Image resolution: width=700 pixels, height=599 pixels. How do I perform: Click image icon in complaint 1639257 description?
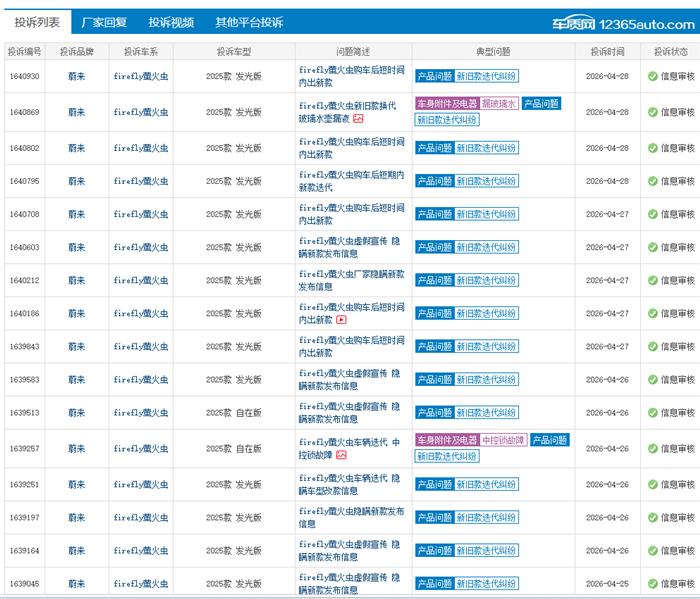[341, 454]
